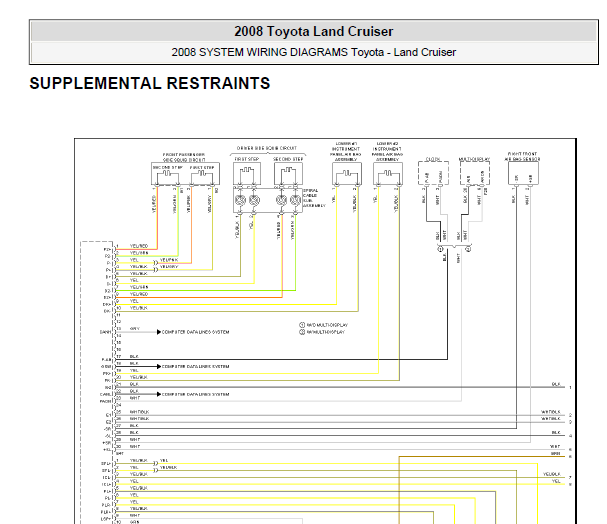Click the 'YEL/BLK' wire label at pin 10
The height and width of the screenshot is (524, 607).
click(x=139, y=308)
